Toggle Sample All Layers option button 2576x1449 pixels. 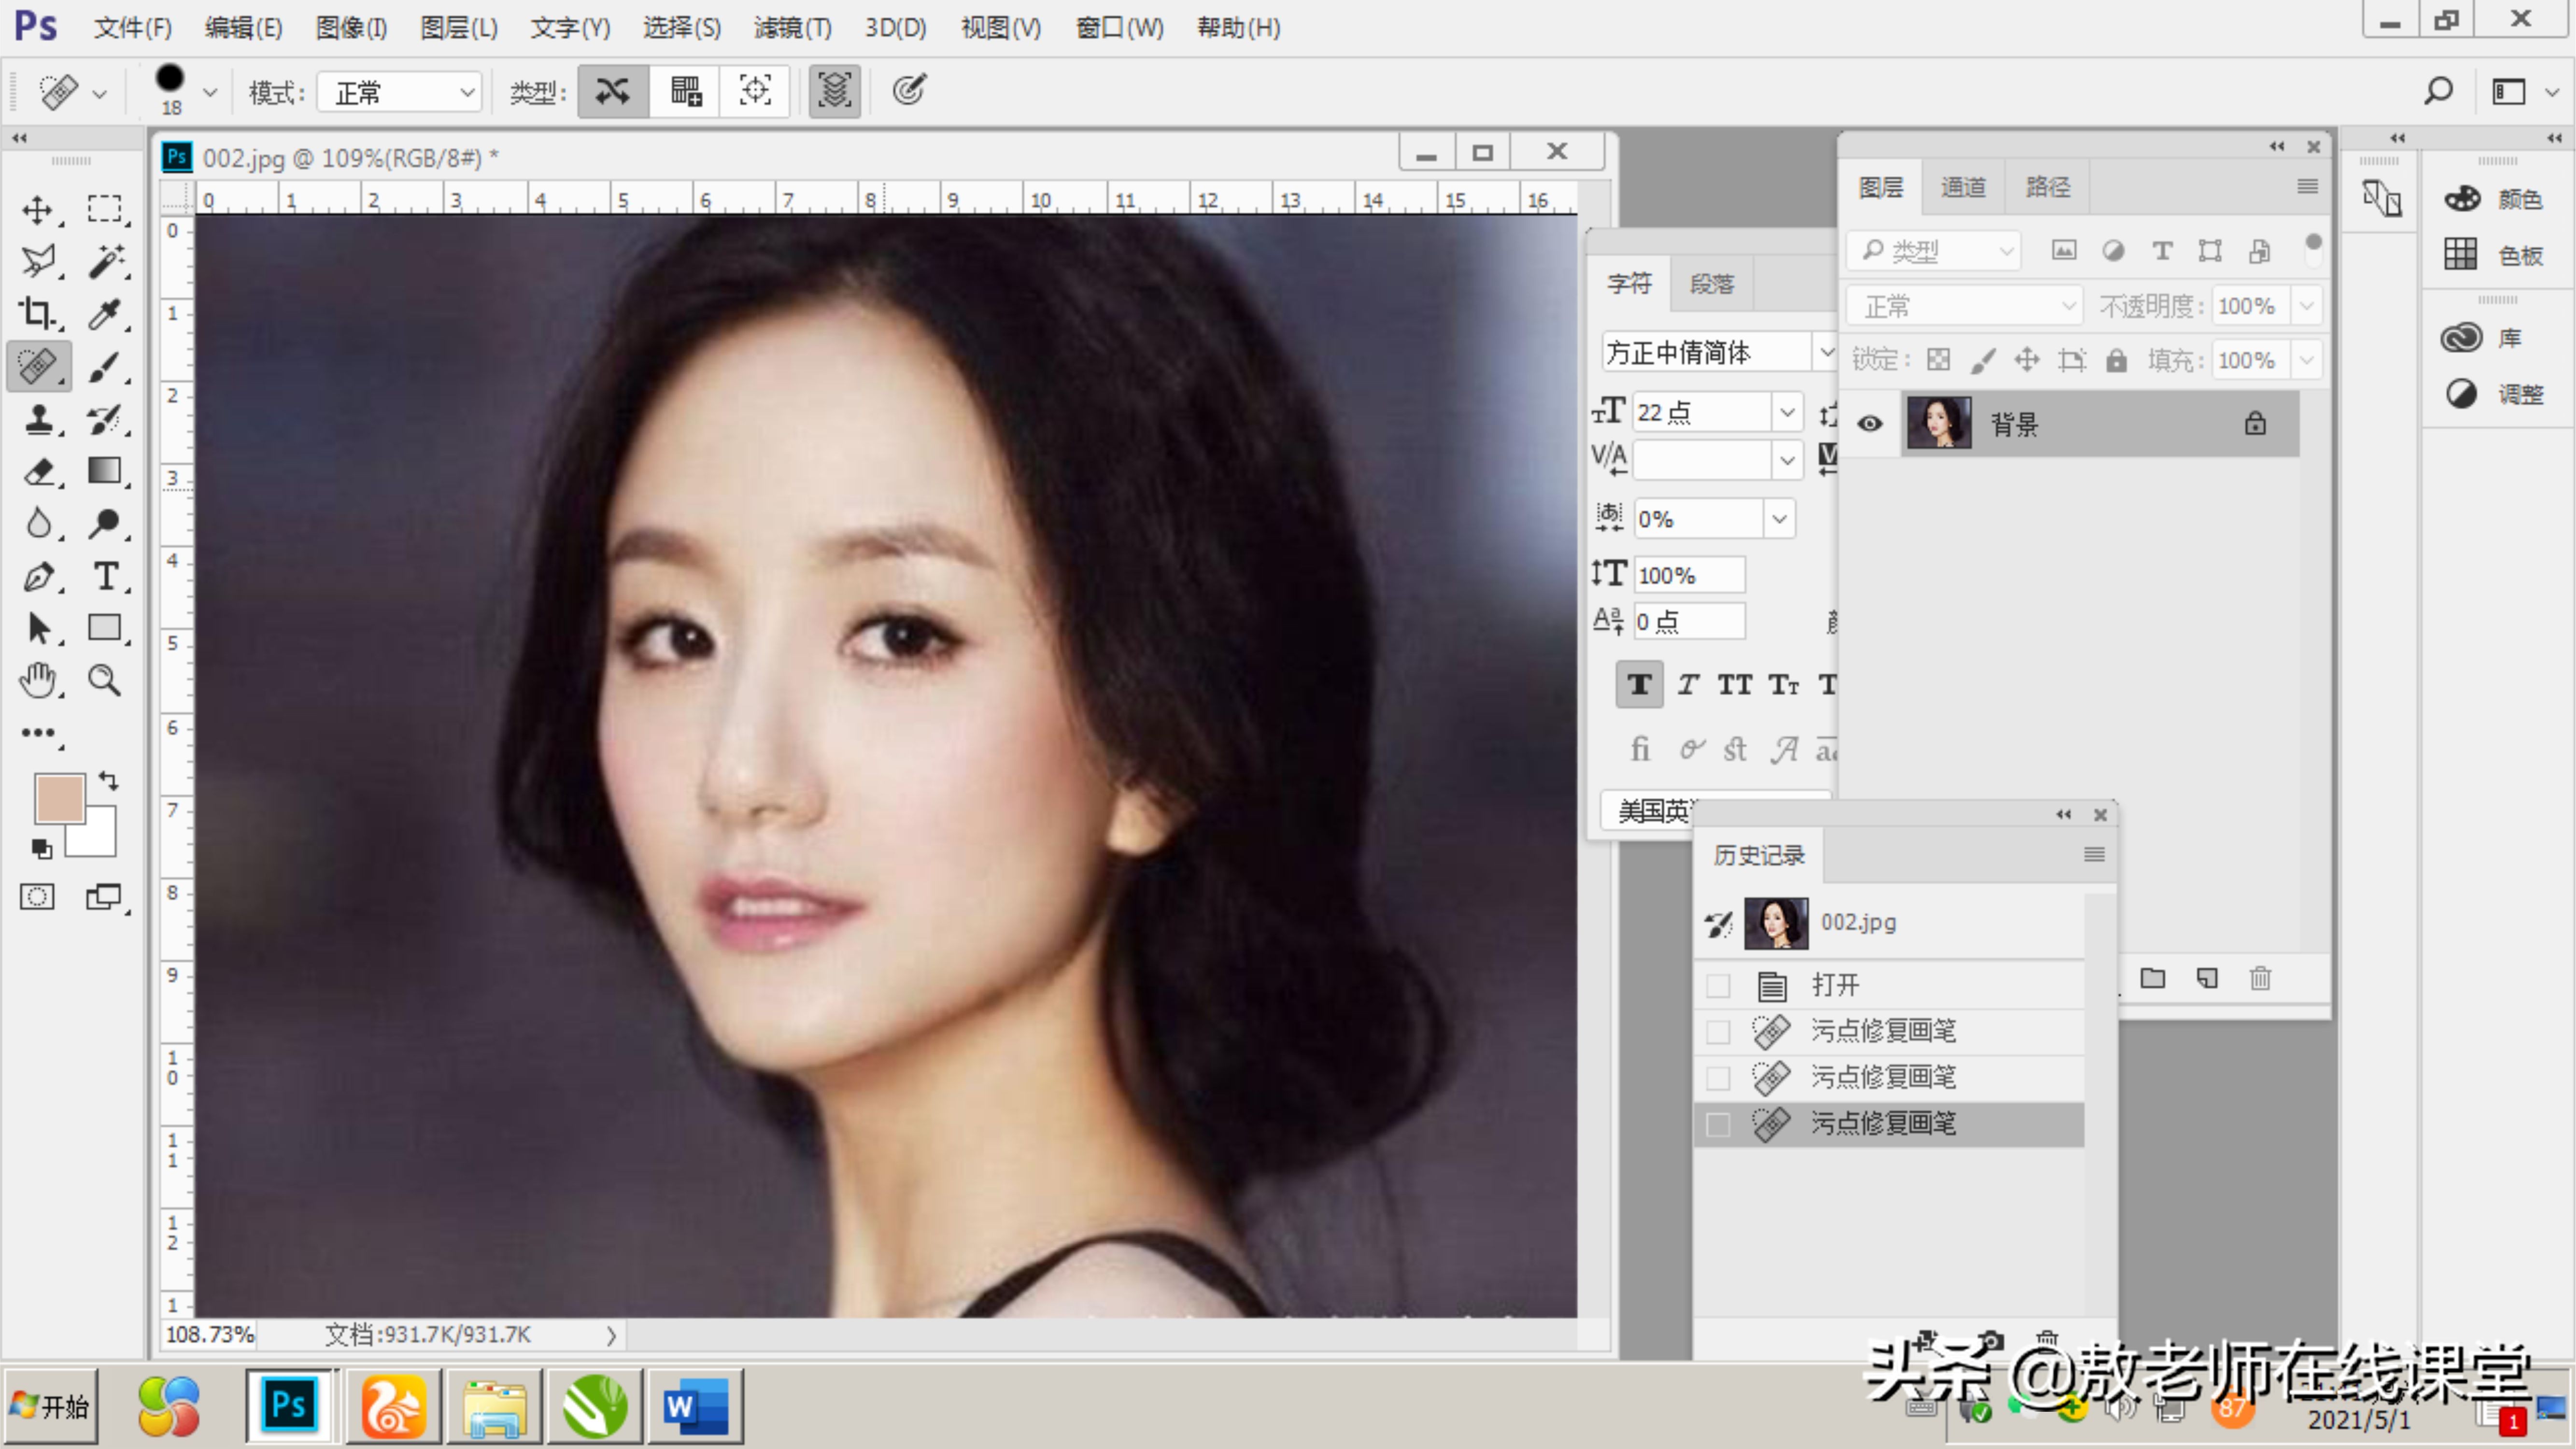pos(834,92)
